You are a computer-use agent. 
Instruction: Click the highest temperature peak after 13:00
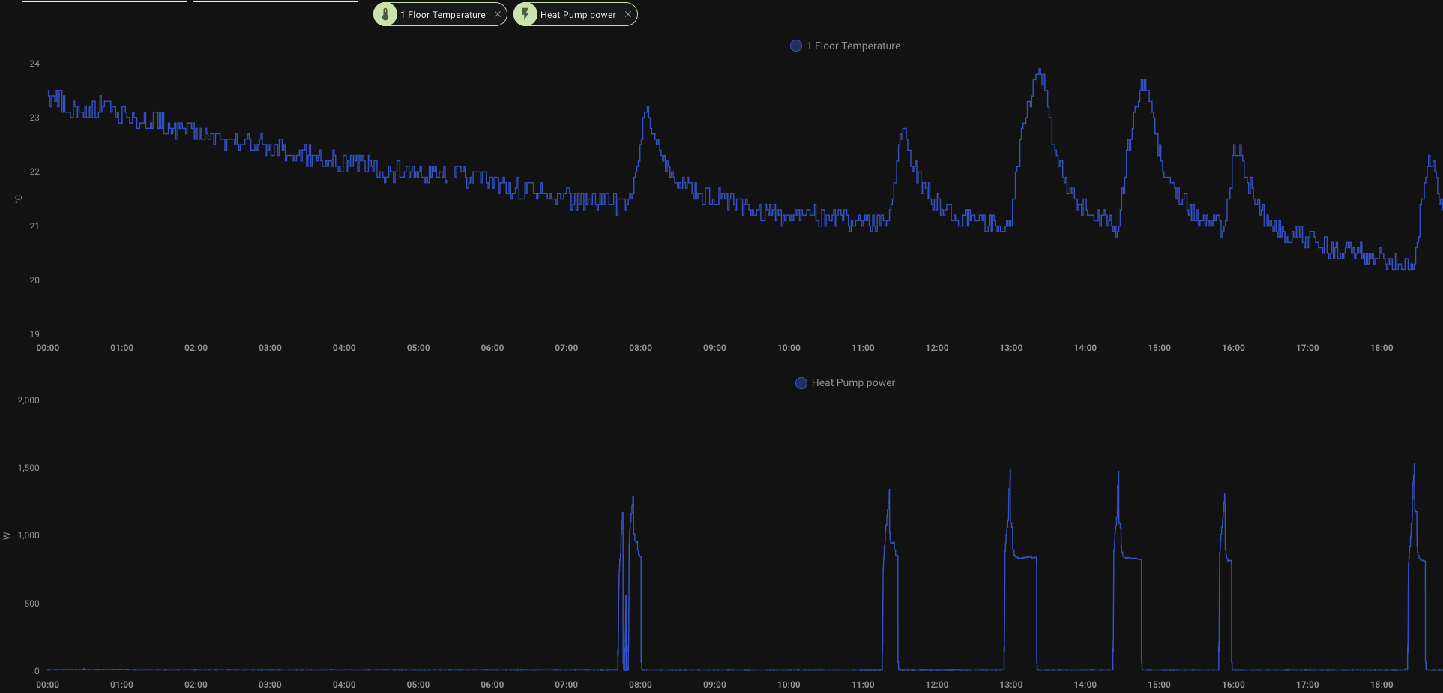1040,71
